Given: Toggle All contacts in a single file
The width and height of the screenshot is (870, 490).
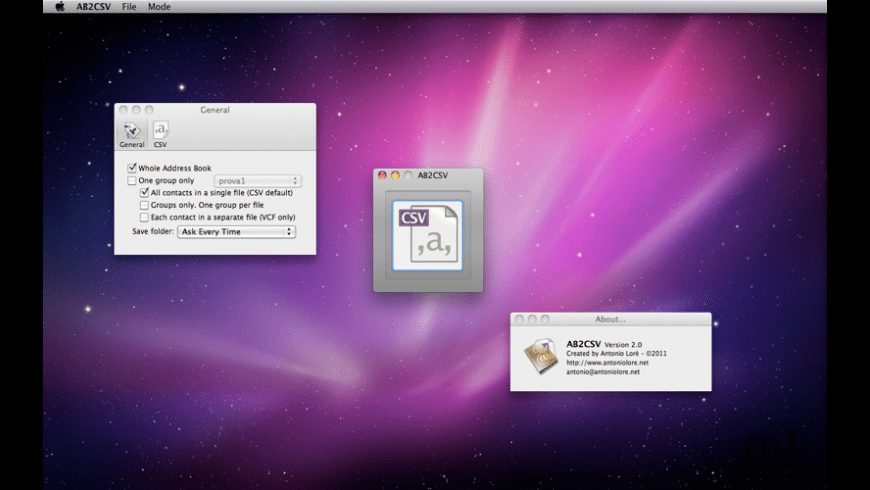Looking at the screenshot, I should pos(144,192).
